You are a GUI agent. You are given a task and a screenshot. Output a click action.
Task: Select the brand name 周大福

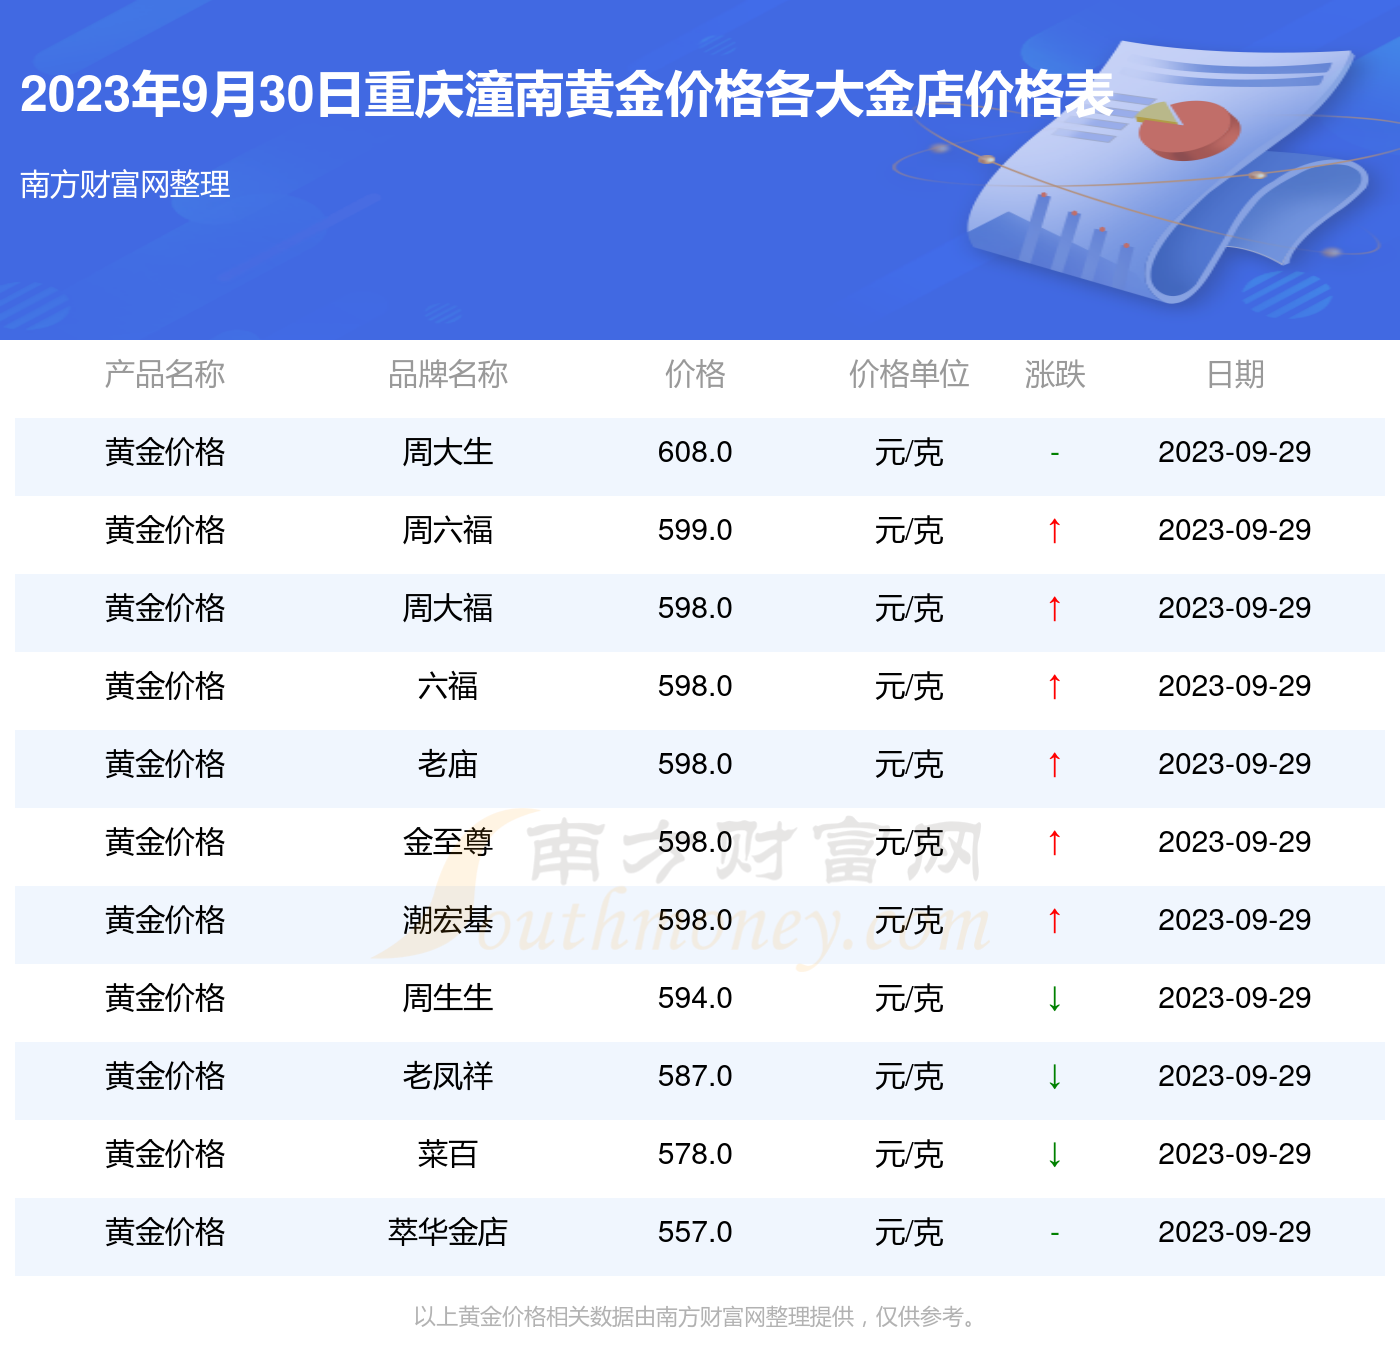(448, 608)
